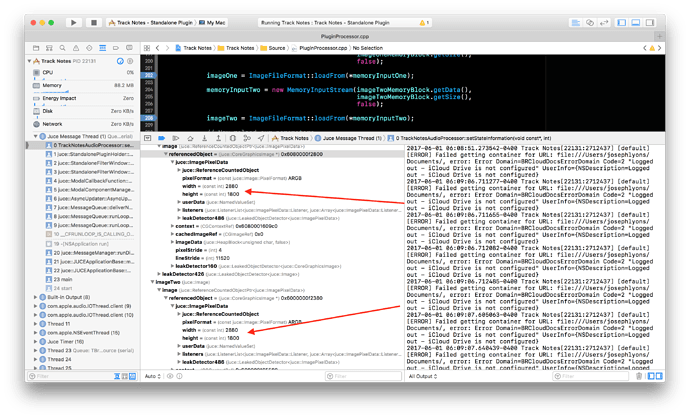This screenshot has height=418, width=690.
Task: Open the Find navigator magnifier icon
Action: 62,48
